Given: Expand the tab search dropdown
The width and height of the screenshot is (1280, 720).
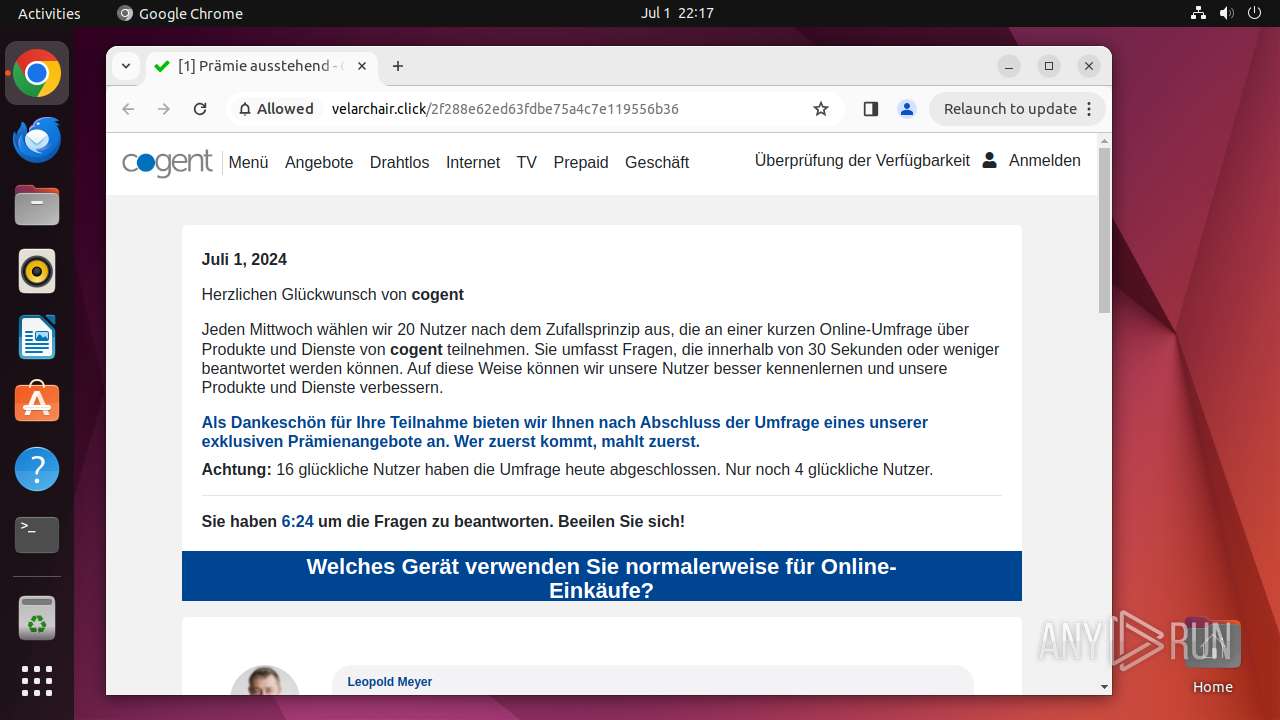Looking at the screenshot, I should pyautogui.click(x=125, y=66).
